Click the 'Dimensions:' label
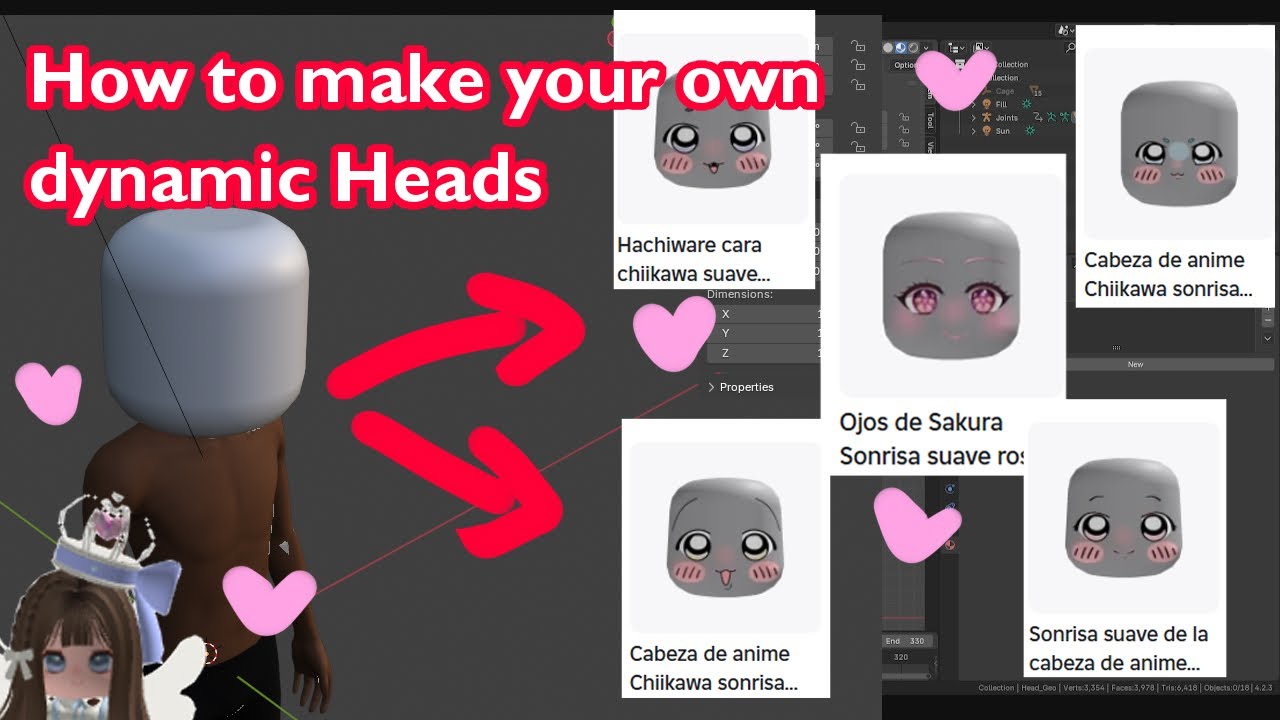The height and width of the screenshot is (720, 1280). pyautogui.click(x=740, y=295)
